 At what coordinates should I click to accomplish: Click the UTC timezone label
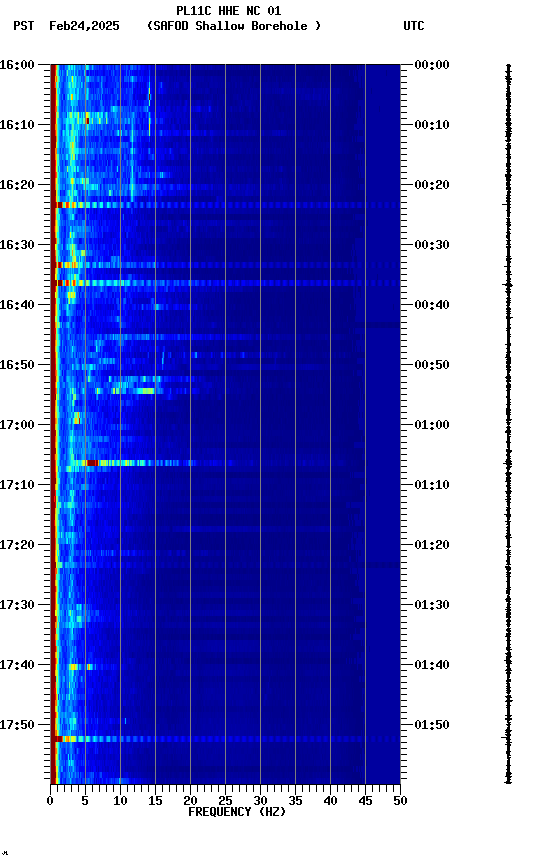tap(413, 26)
